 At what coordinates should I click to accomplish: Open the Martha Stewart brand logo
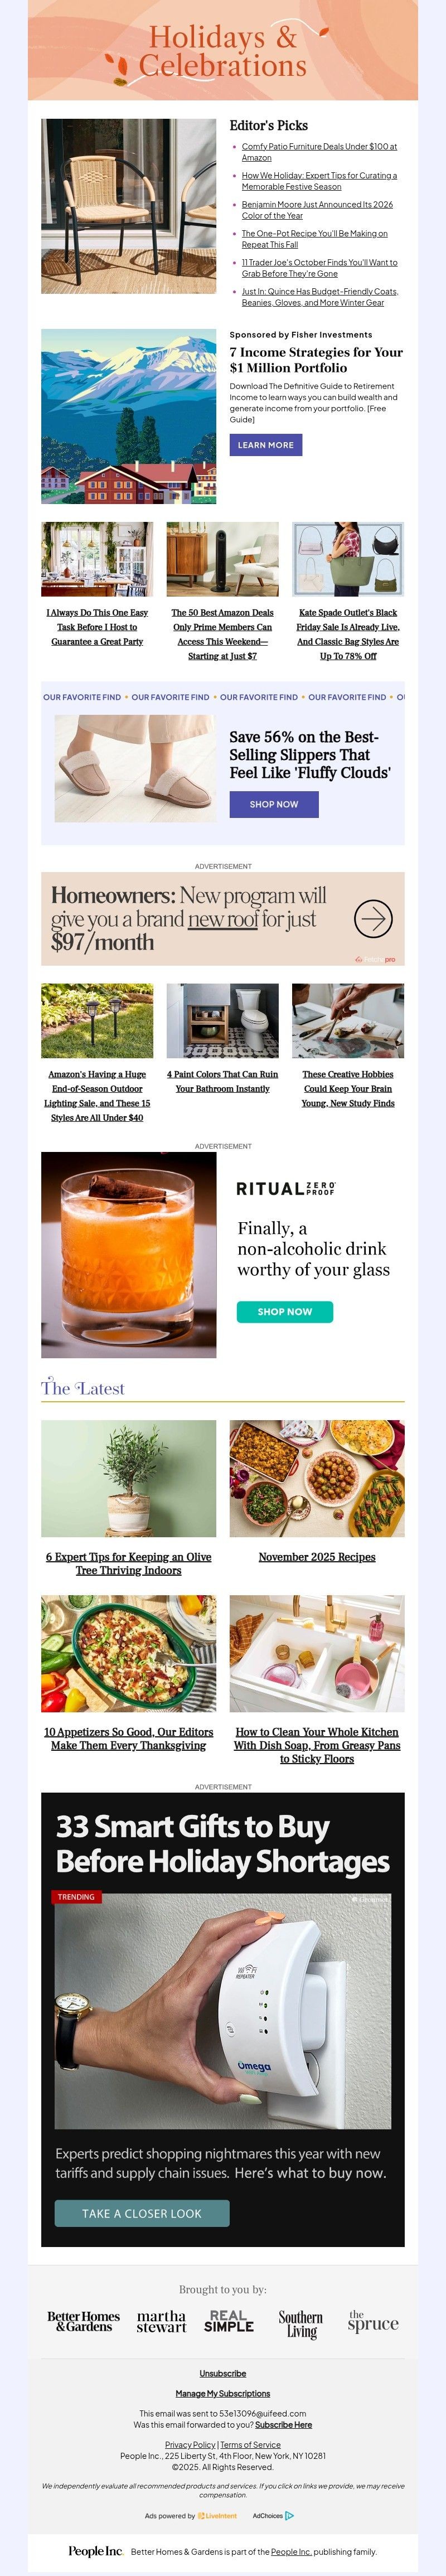point(161,2322)
